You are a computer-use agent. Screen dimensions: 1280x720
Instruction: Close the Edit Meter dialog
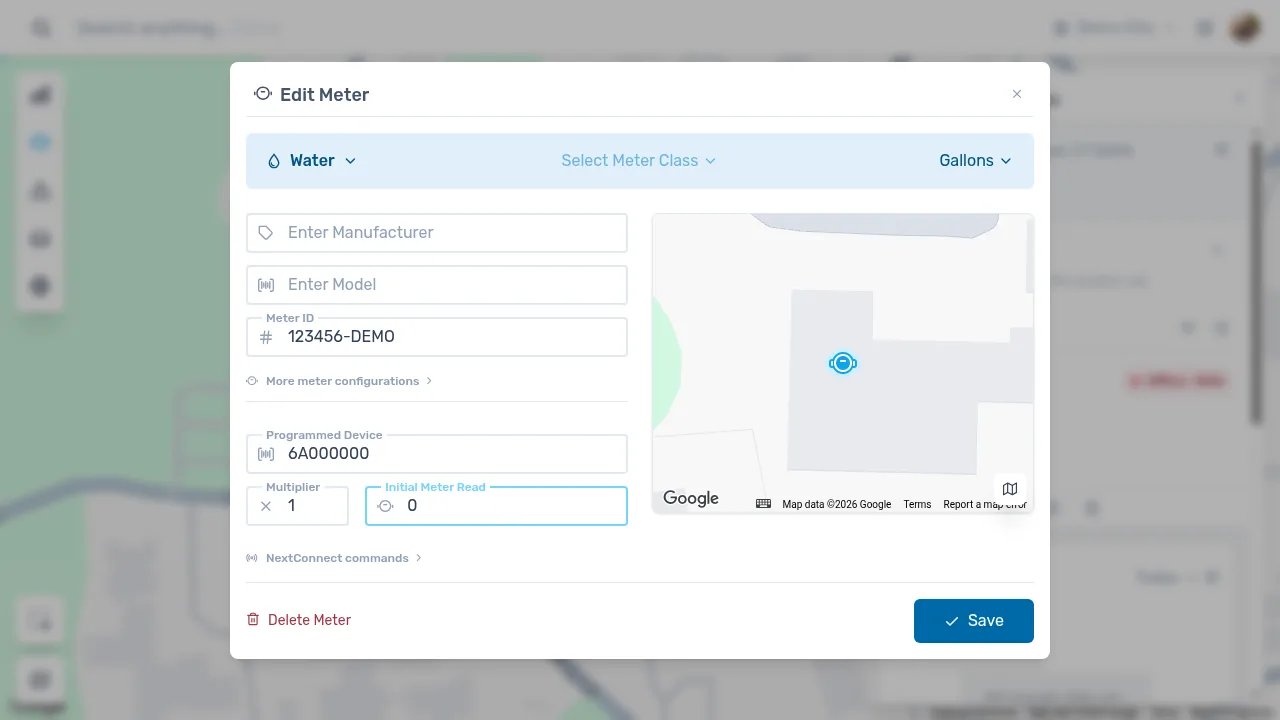1017,94
